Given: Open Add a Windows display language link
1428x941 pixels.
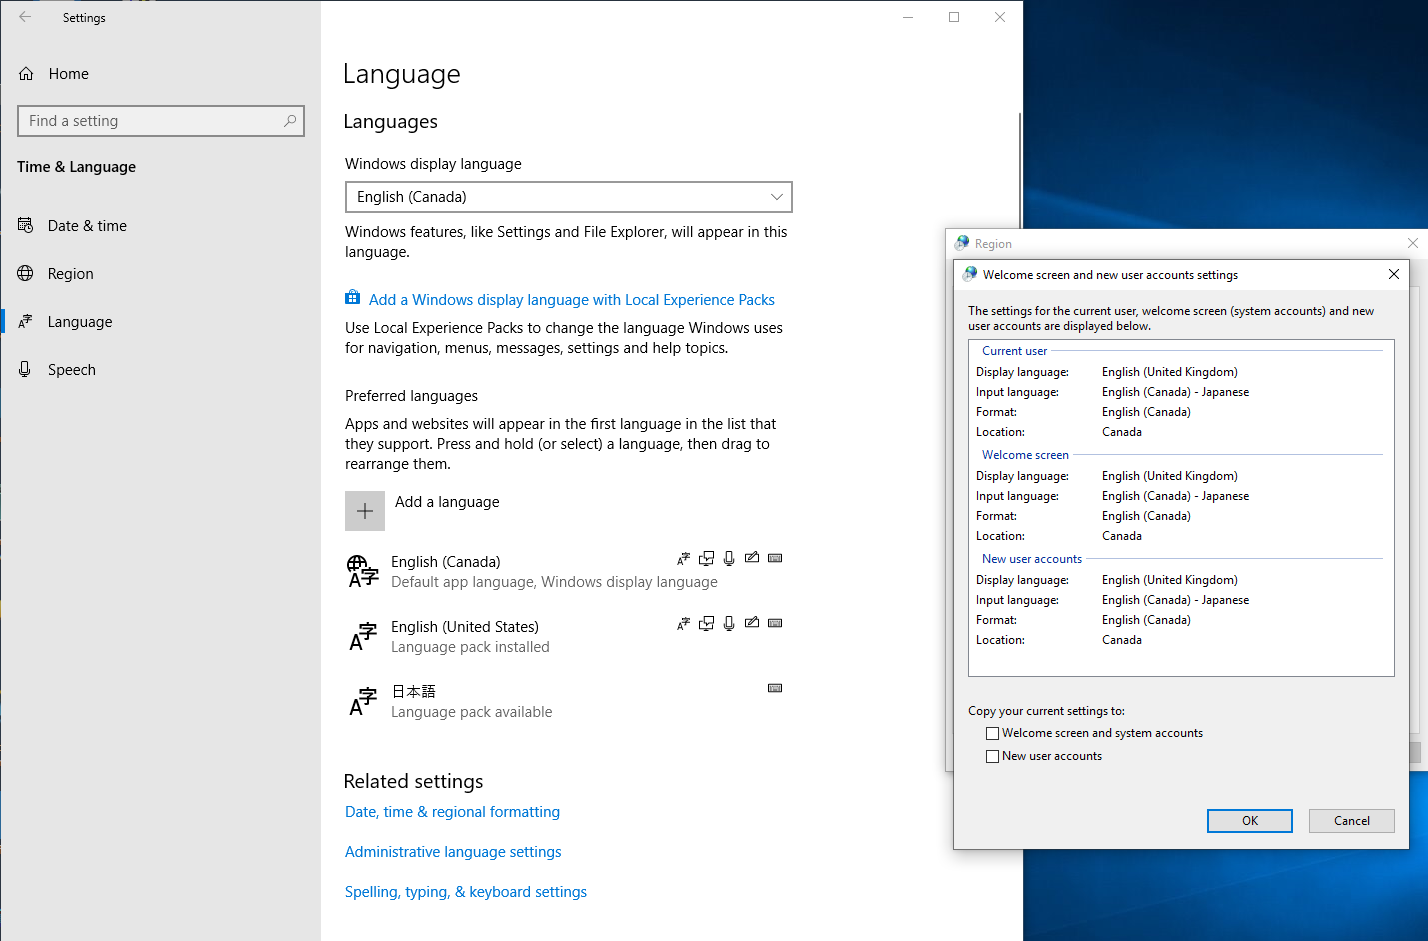Looking at the screenshot, I should (572, 300).
